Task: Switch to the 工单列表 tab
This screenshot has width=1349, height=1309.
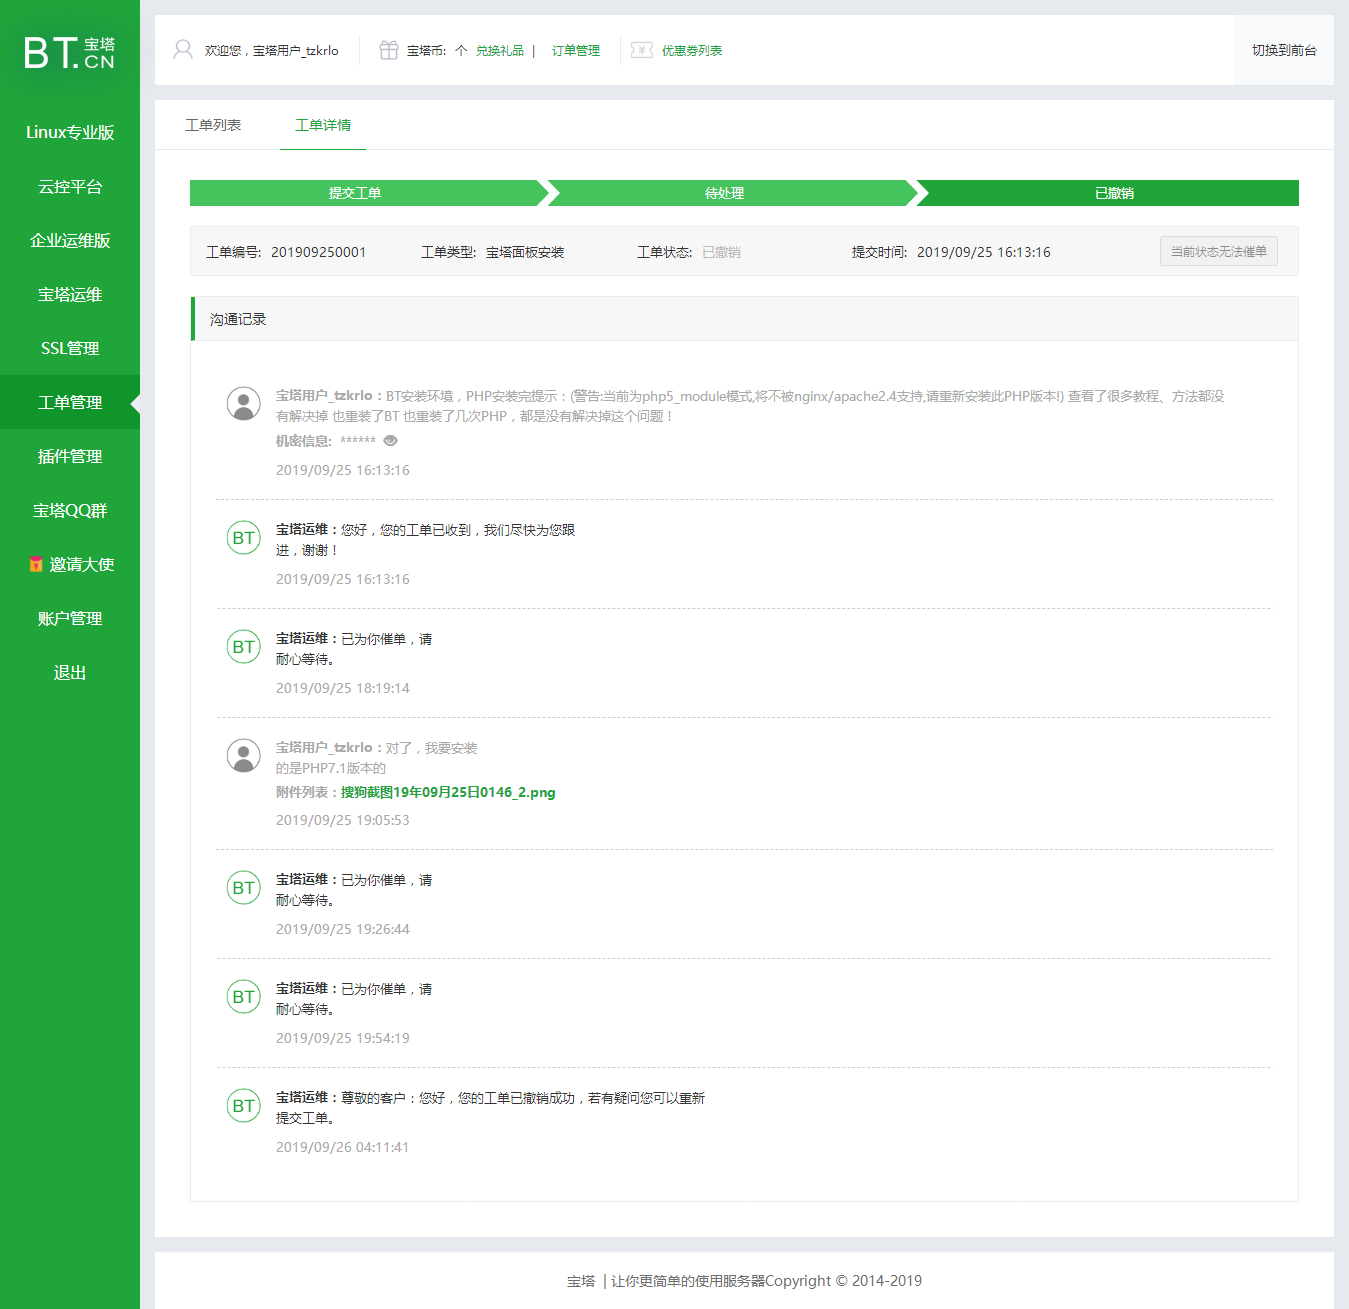Action: [213, 125]
